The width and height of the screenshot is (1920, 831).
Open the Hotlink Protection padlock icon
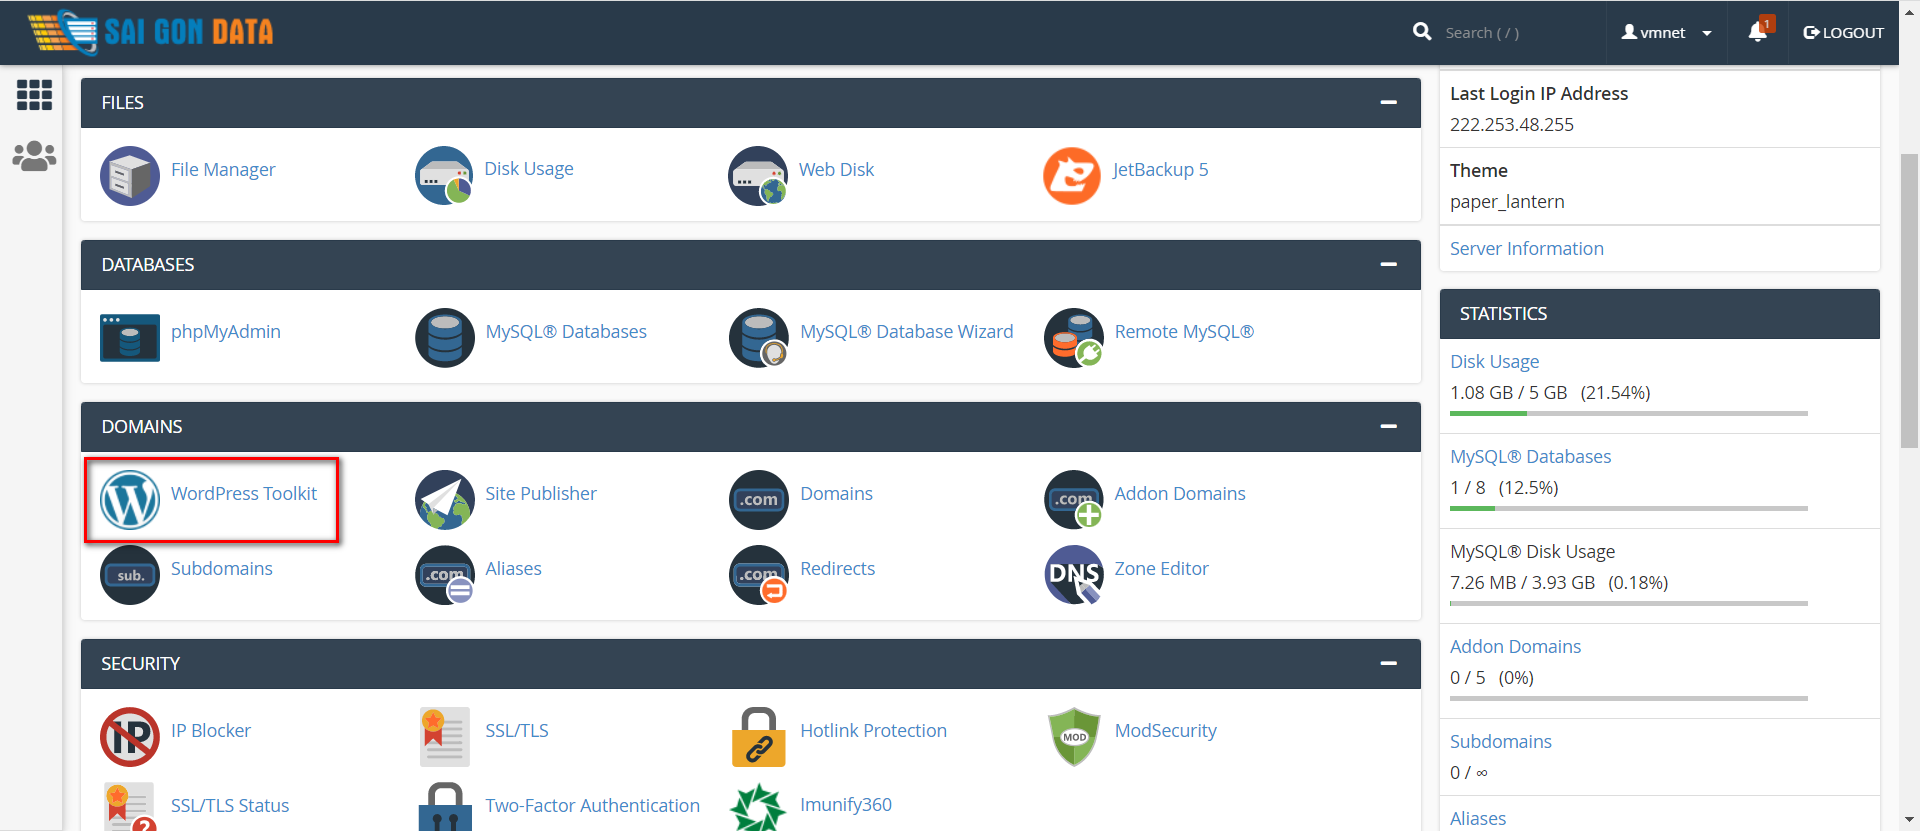pyautogui.click(x=759, y=736)
